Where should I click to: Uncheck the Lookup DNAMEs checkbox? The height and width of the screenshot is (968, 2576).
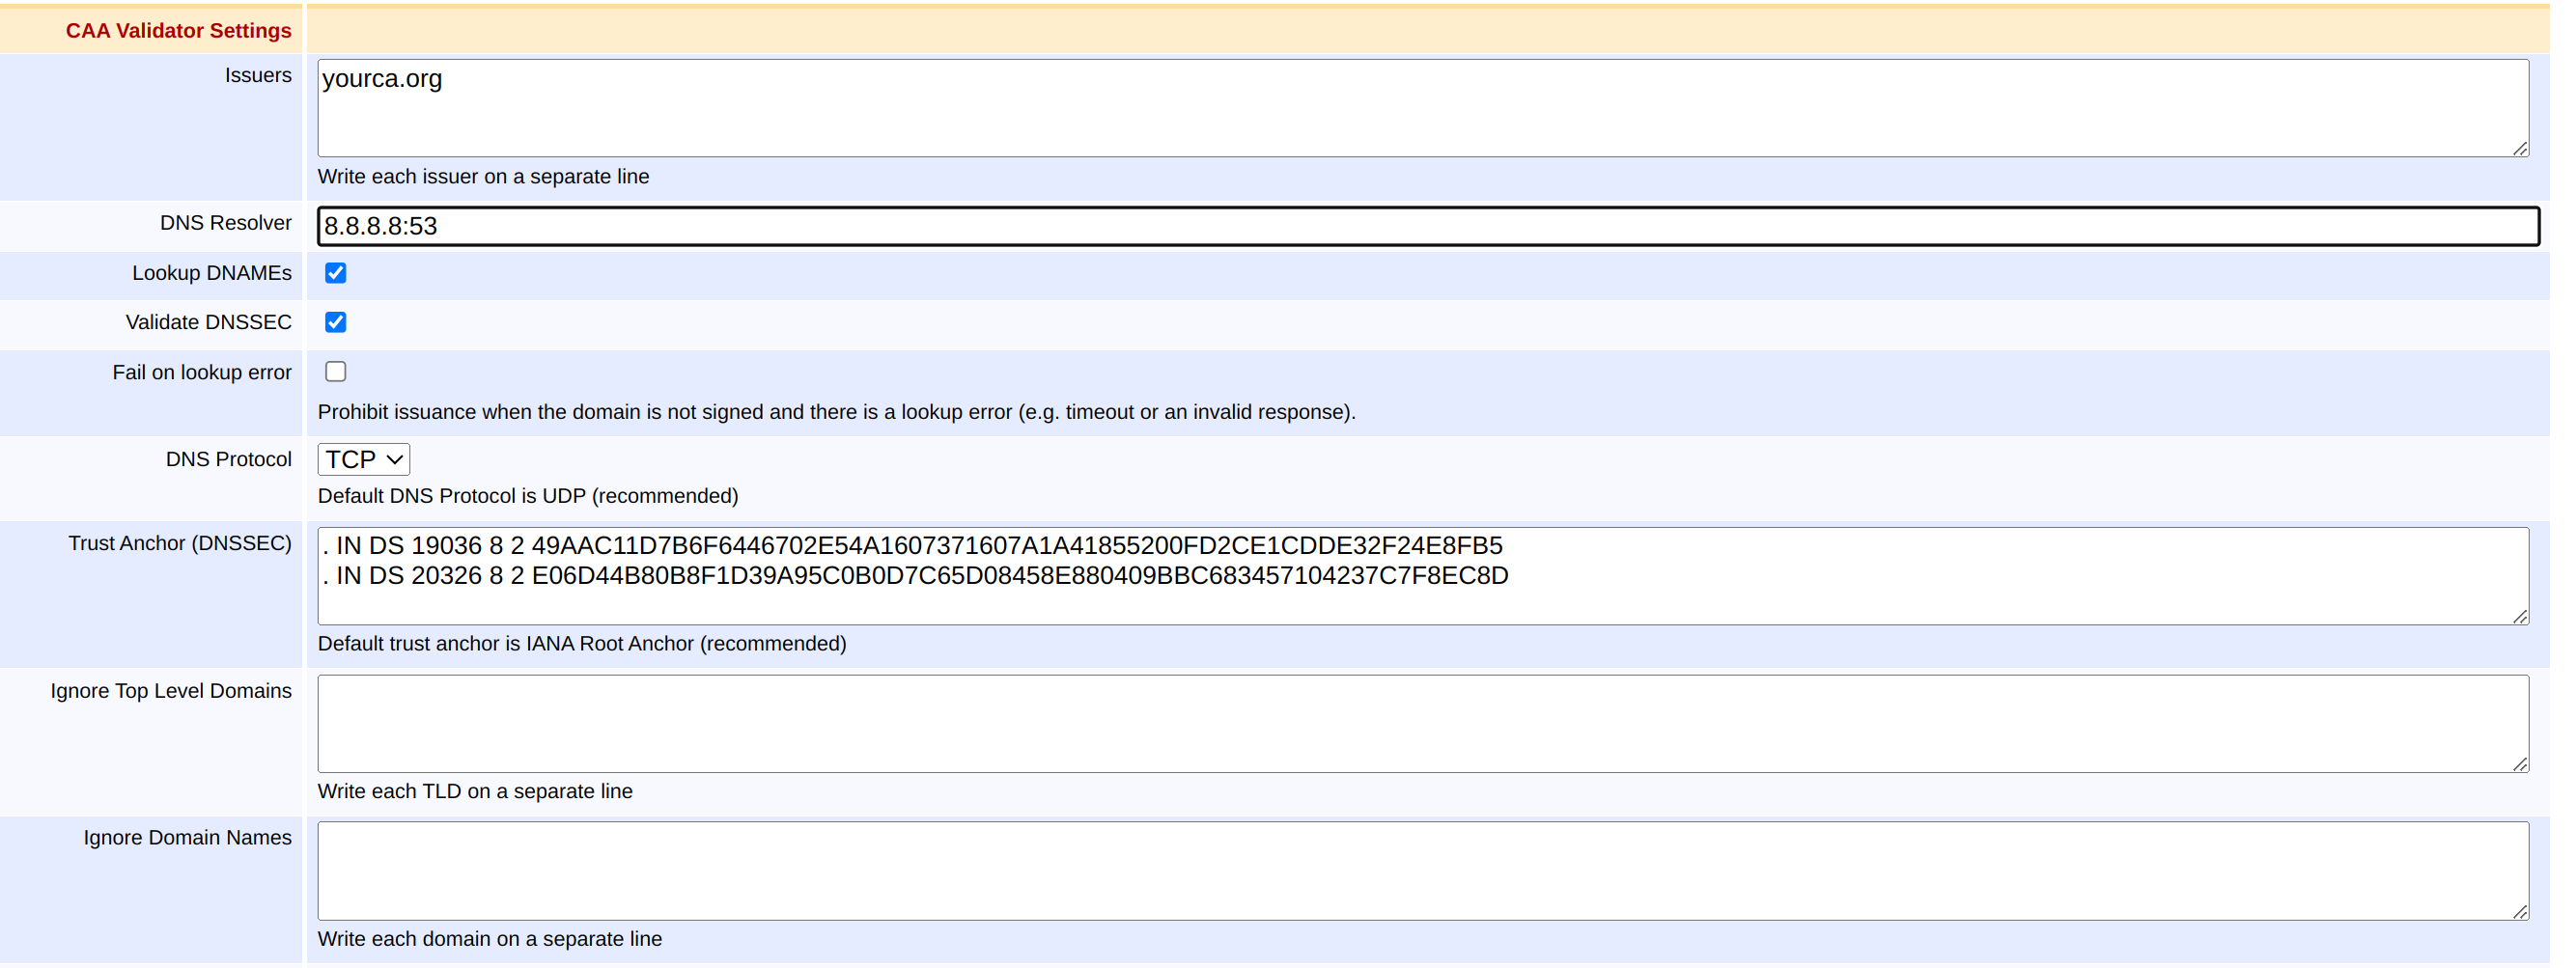coord(336,273)
